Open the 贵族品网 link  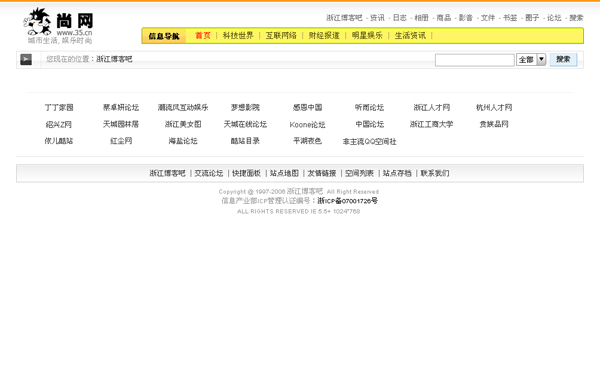(x=494, y=124)
